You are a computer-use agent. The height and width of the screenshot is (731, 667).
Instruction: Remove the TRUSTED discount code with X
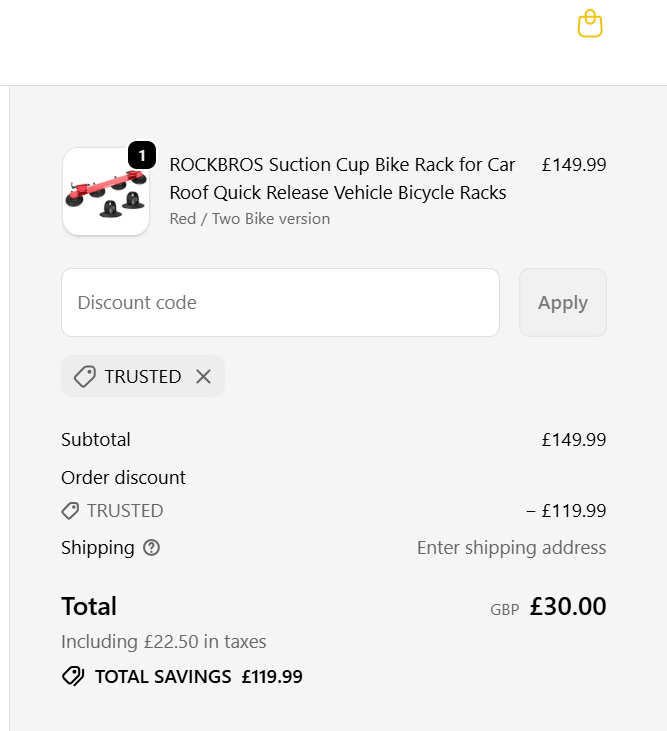pyautogui.click(x=203, y=377)
